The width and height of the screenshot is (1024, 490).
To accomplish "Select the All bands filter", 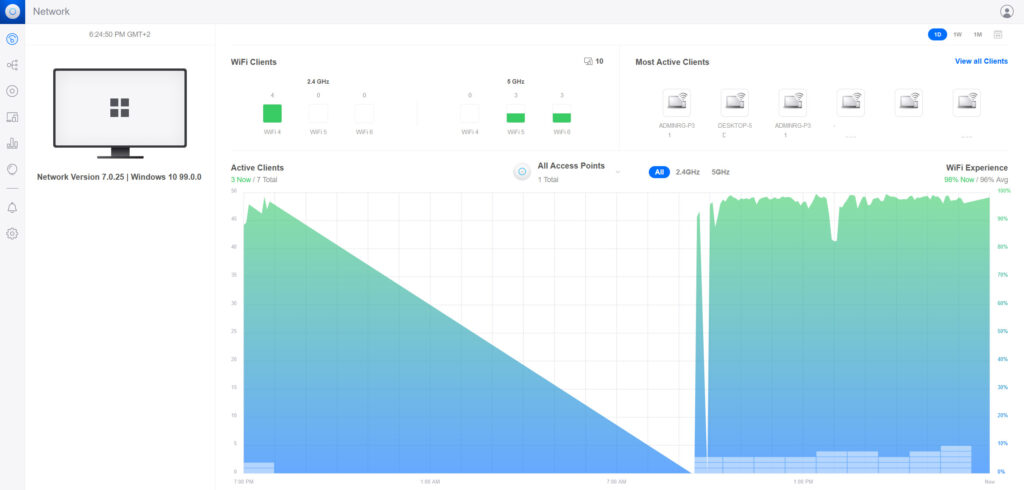I will (x=659, y=172).
